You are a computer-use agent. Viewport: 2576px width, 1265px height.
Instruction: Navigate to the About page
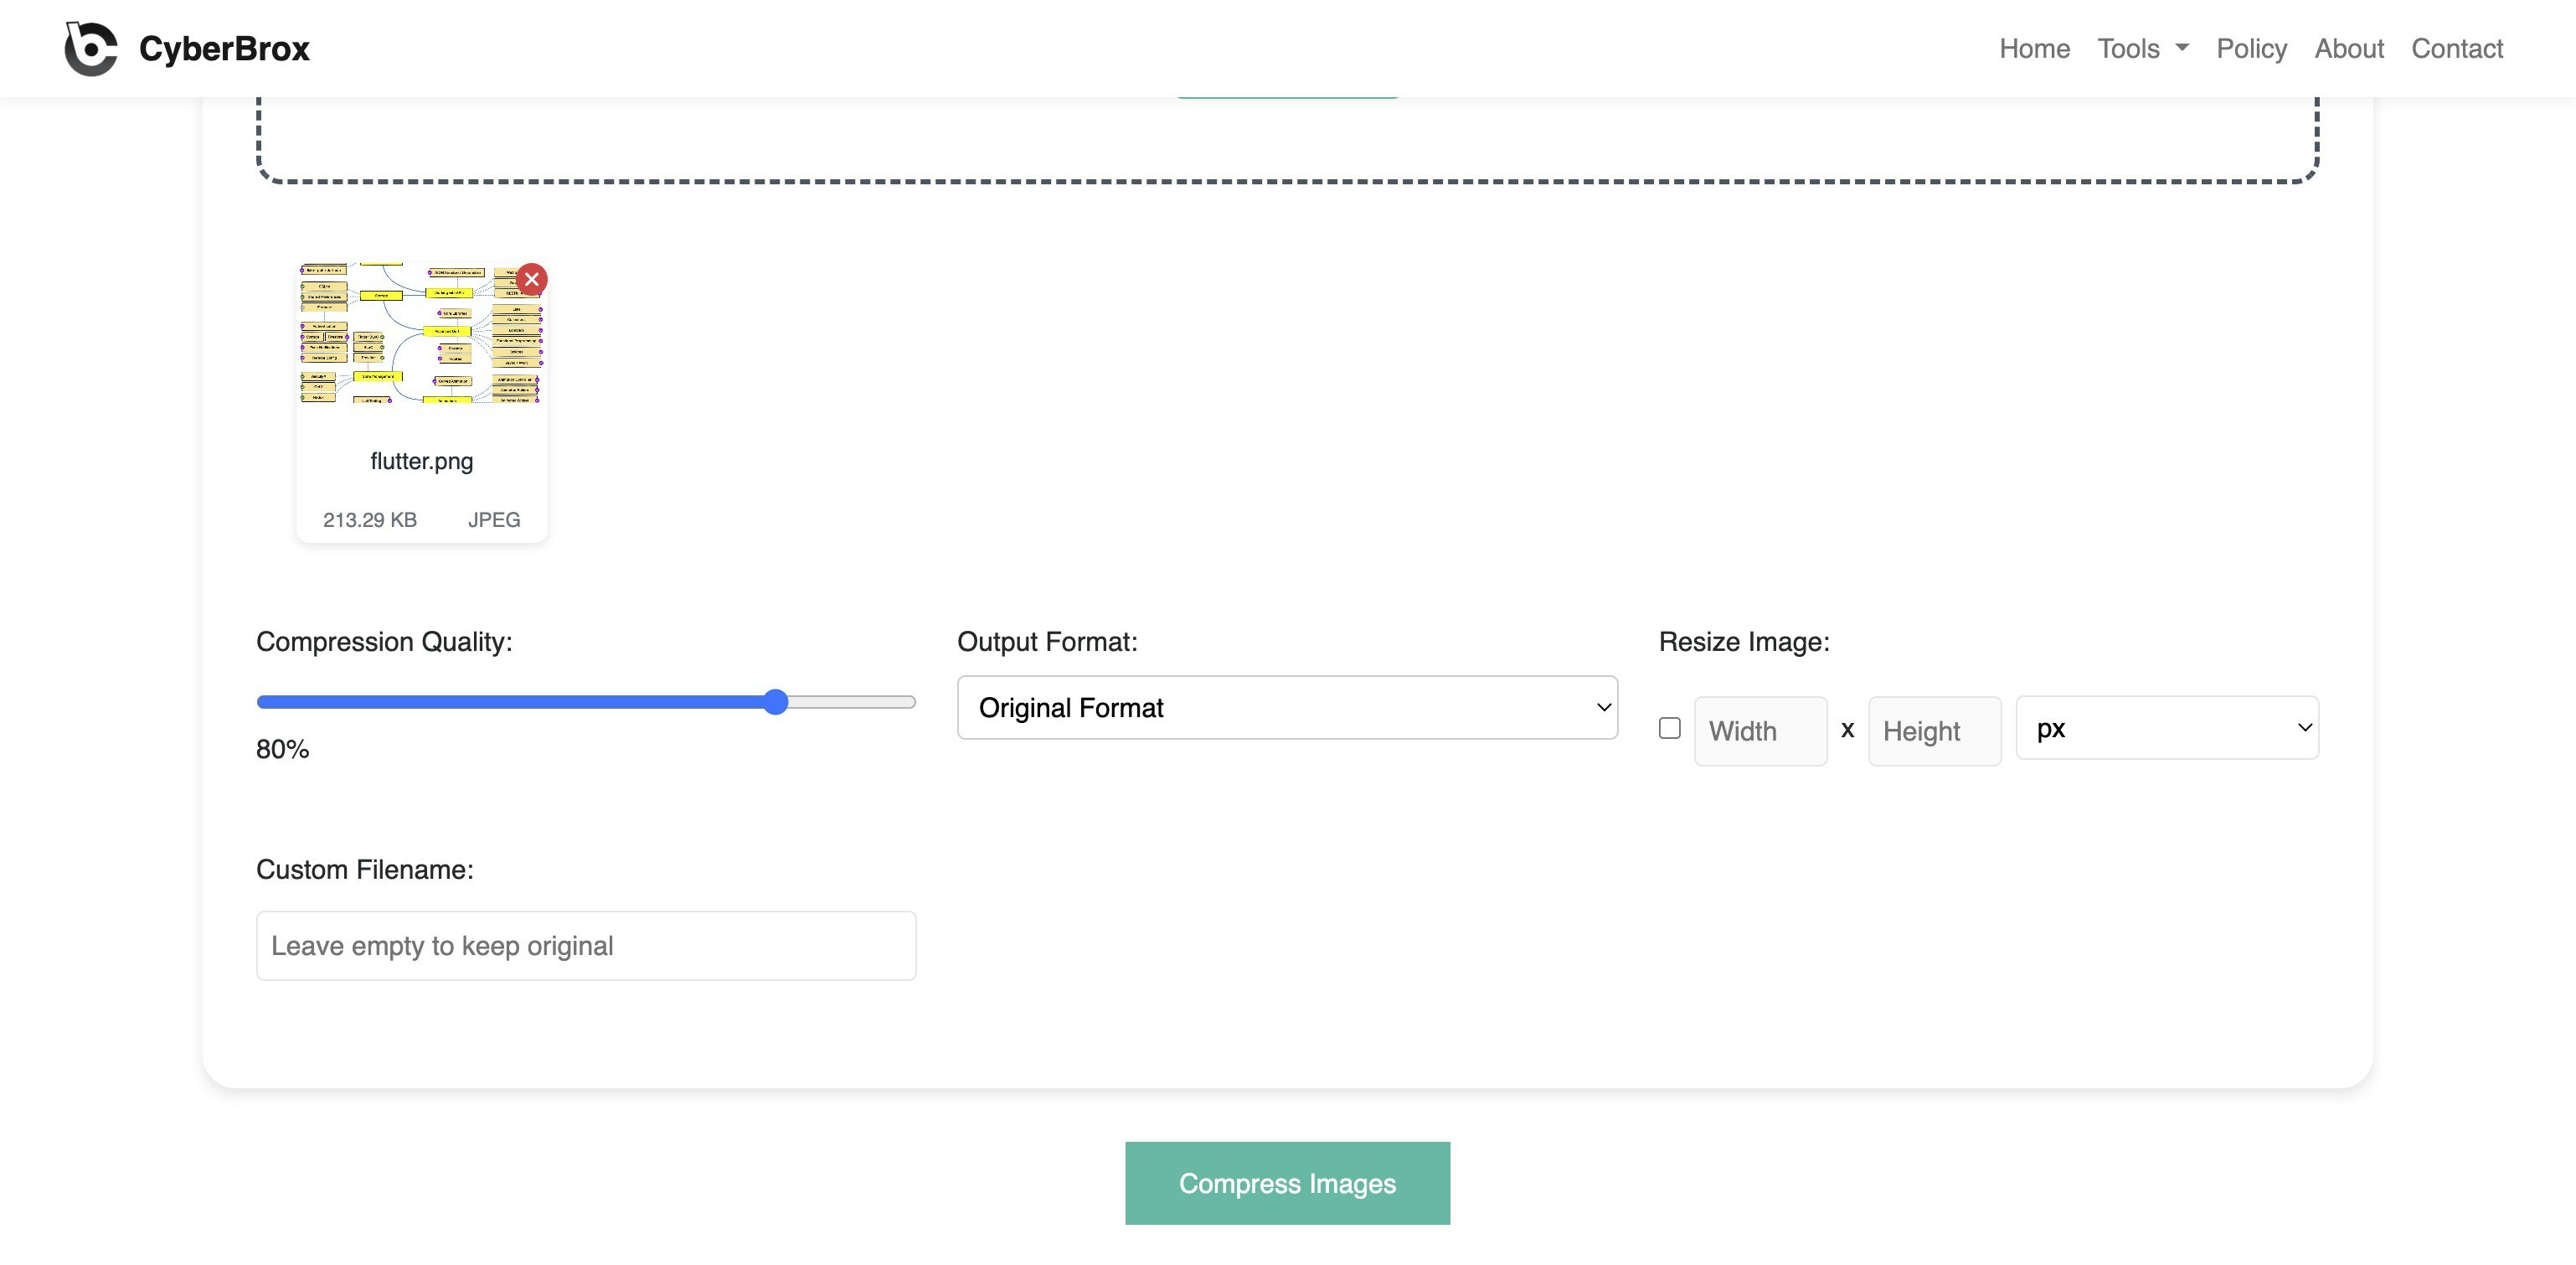click(x=2349, y=48)
